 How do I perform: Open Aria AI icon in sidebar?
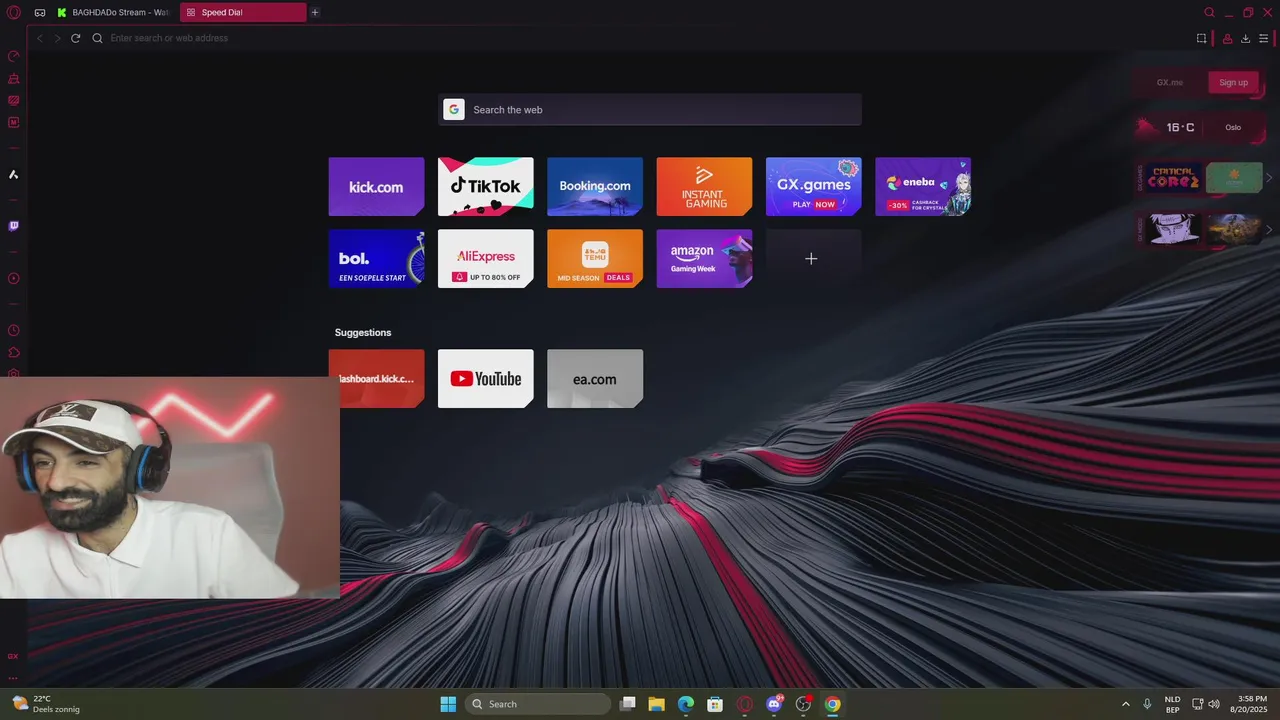click(x=14, y=174)
